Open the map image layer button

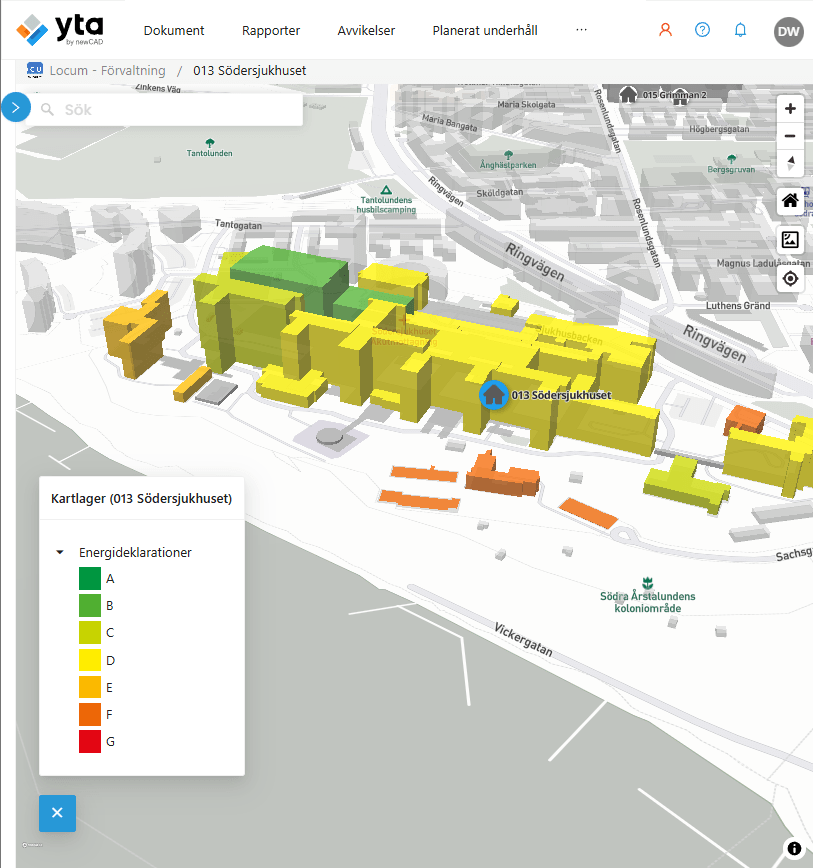(x=790, y=240)
